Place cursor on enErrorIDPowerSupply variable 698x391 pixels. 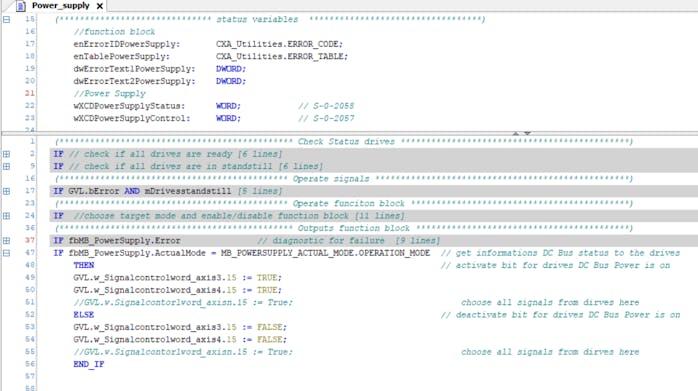(126, 44)
